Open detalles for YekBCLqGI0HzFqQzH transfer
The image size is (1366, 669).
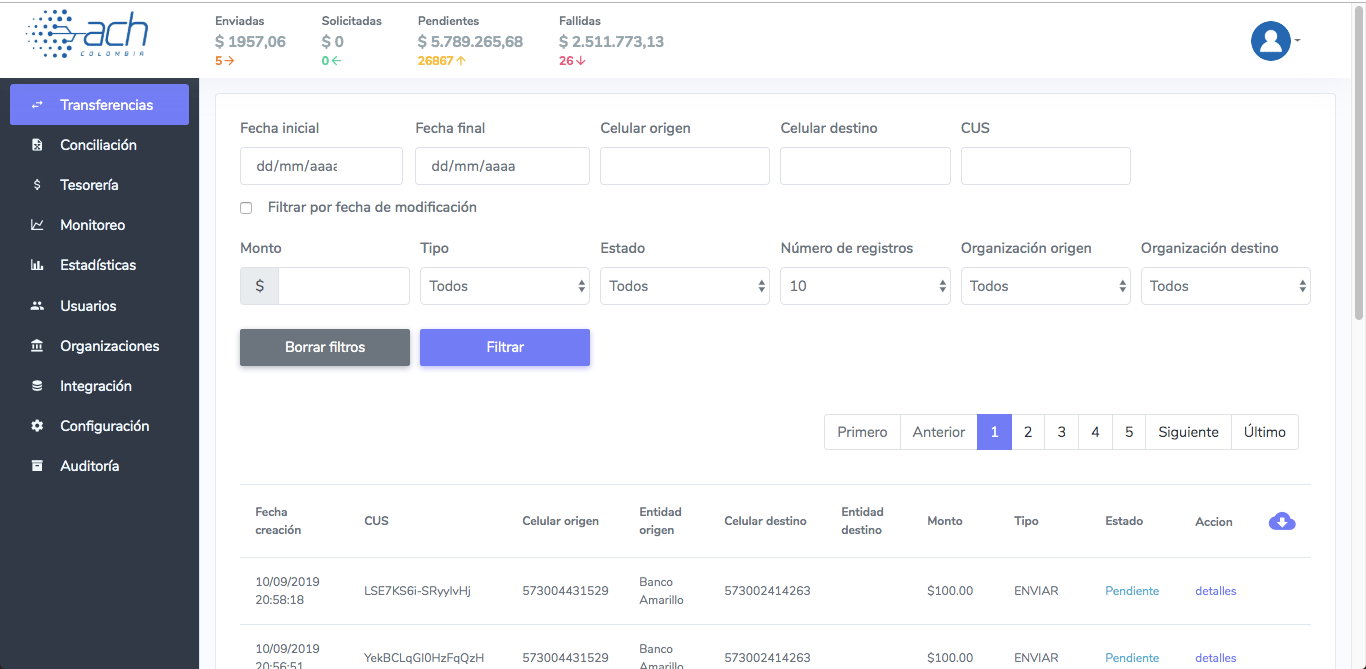(x=1216, y=658)
